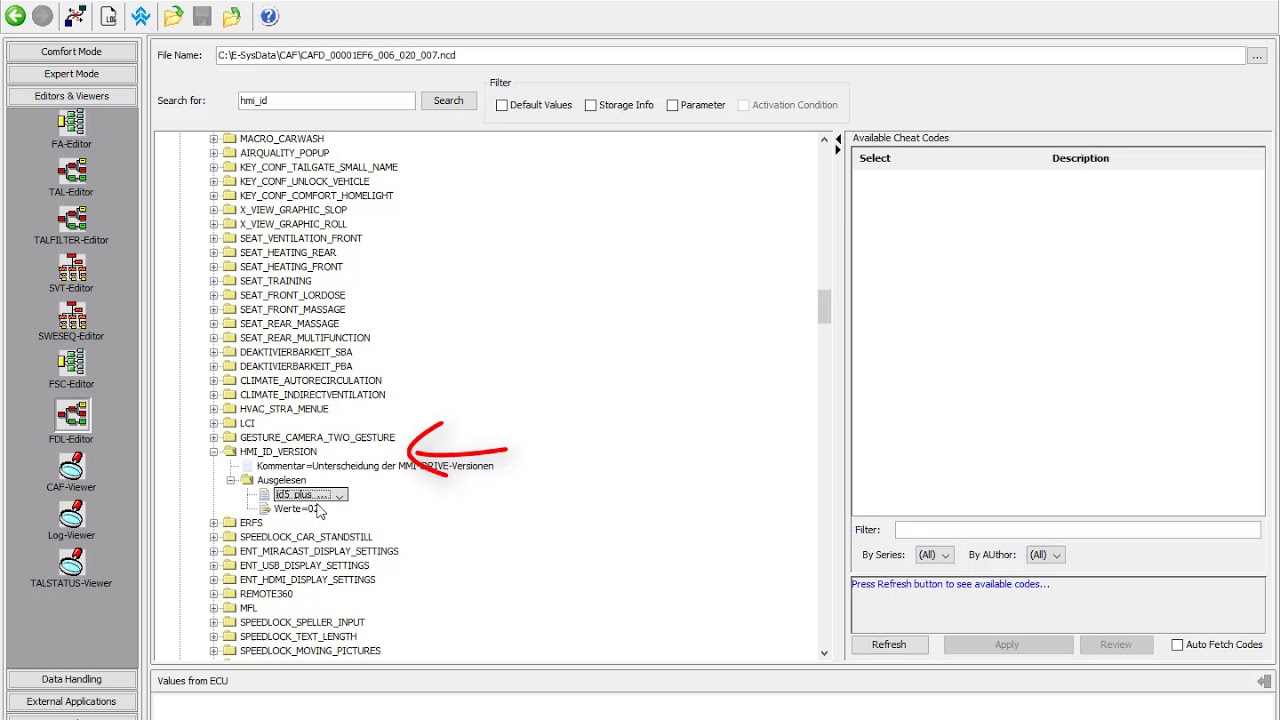This screenshot has height=720, width=1280.
Task: Click the file browse ellipsis button
Action: point(1258,56)
